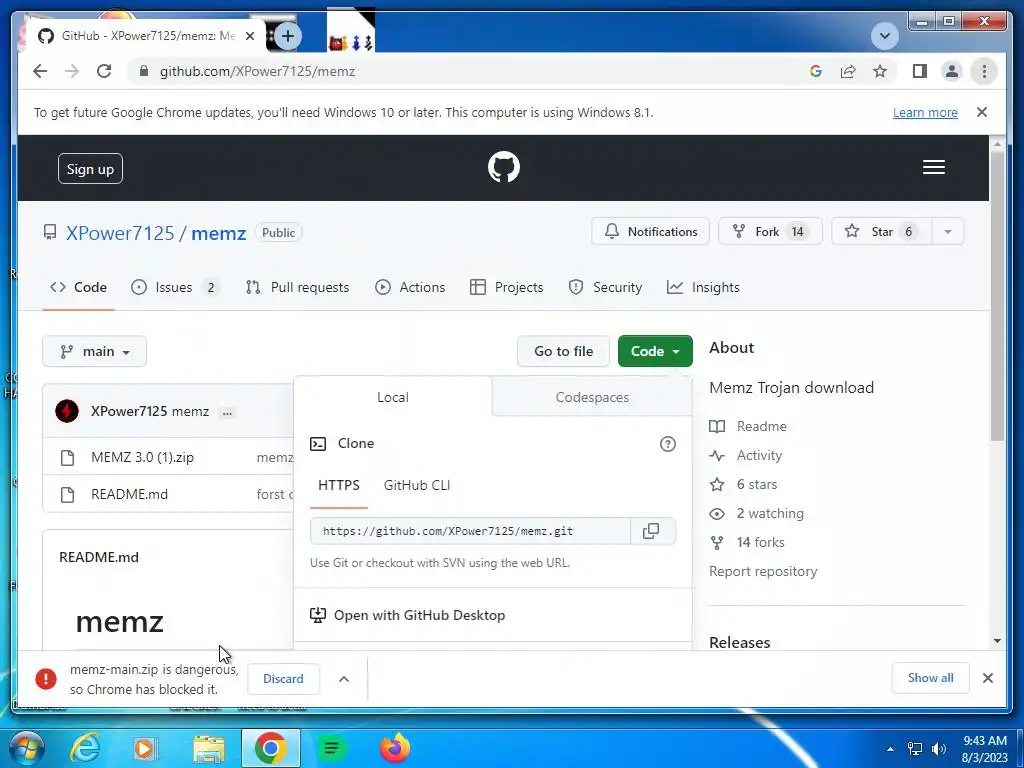Click the Sign up button
Image resolution: width=1024 pixels, height=768 pixels.
point(90,169)
